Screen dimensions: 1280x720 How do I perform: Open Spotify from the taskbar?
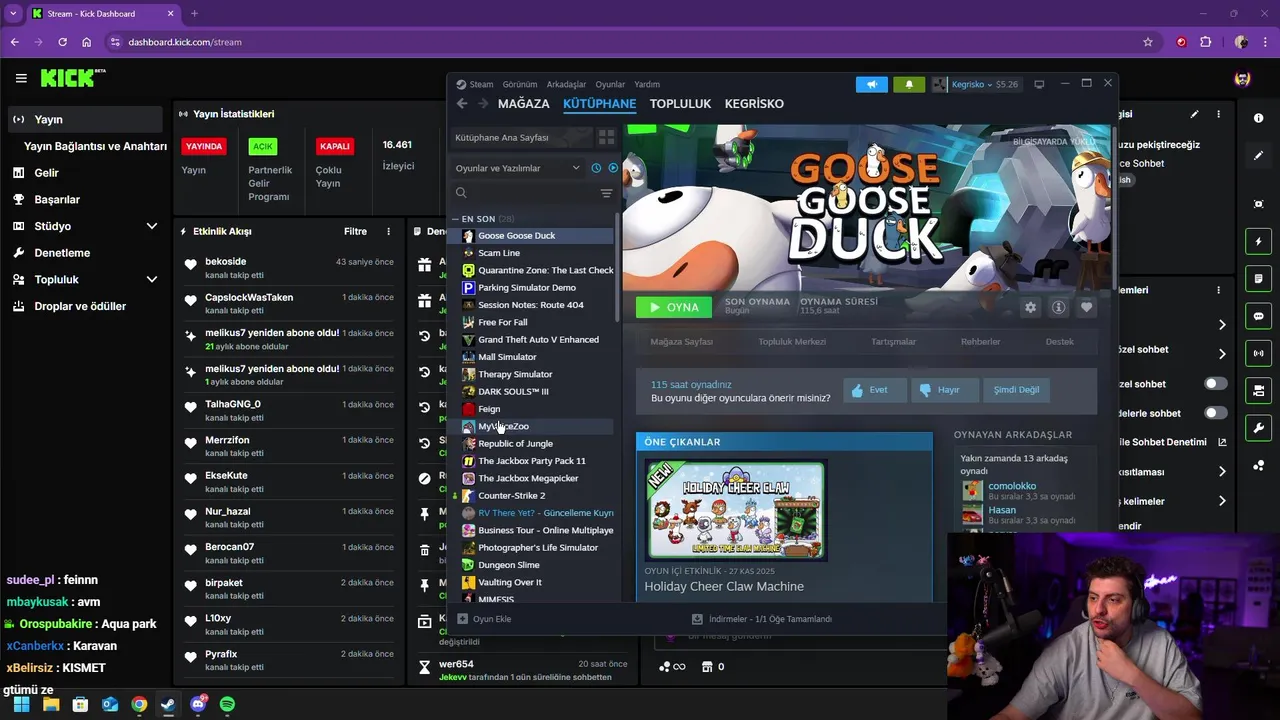tap(227, 704)
